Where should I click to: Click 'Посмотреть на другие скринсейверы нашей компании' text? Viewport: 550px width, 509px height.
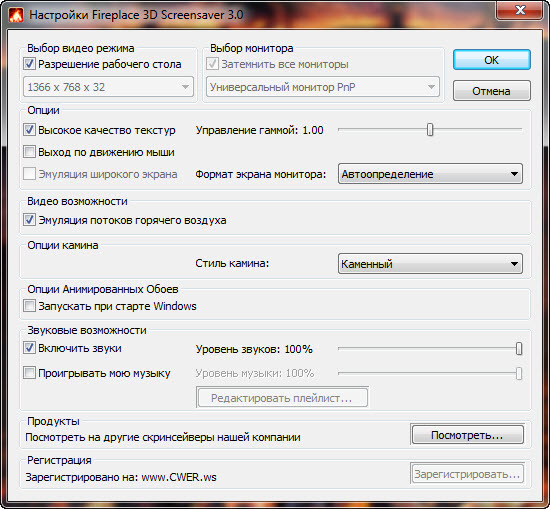tap(163, 437)
